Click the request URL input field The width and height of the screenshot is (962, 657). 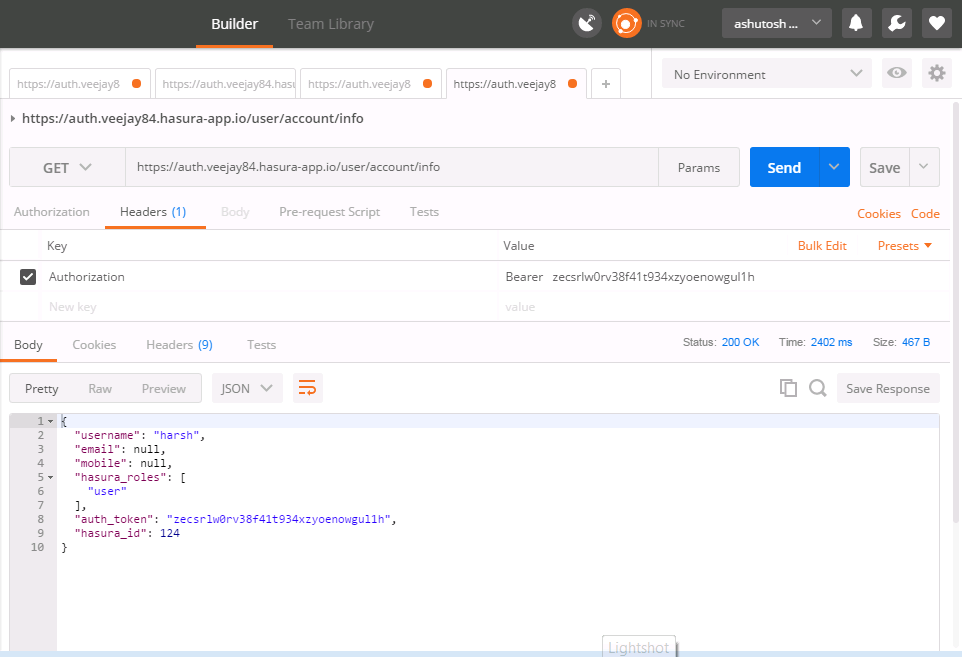click(x=392, y=167)
